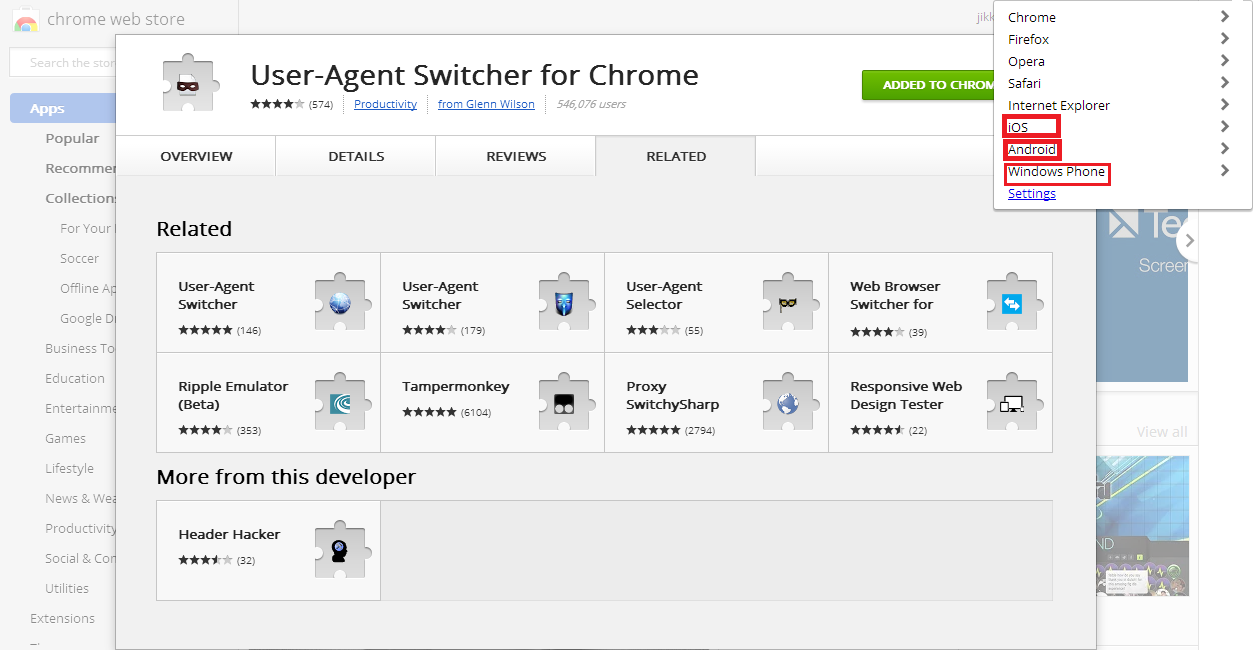Select Internet Explorer in the user-agent menu
The image size is (1253, 650).
[x=1058, y=105]
